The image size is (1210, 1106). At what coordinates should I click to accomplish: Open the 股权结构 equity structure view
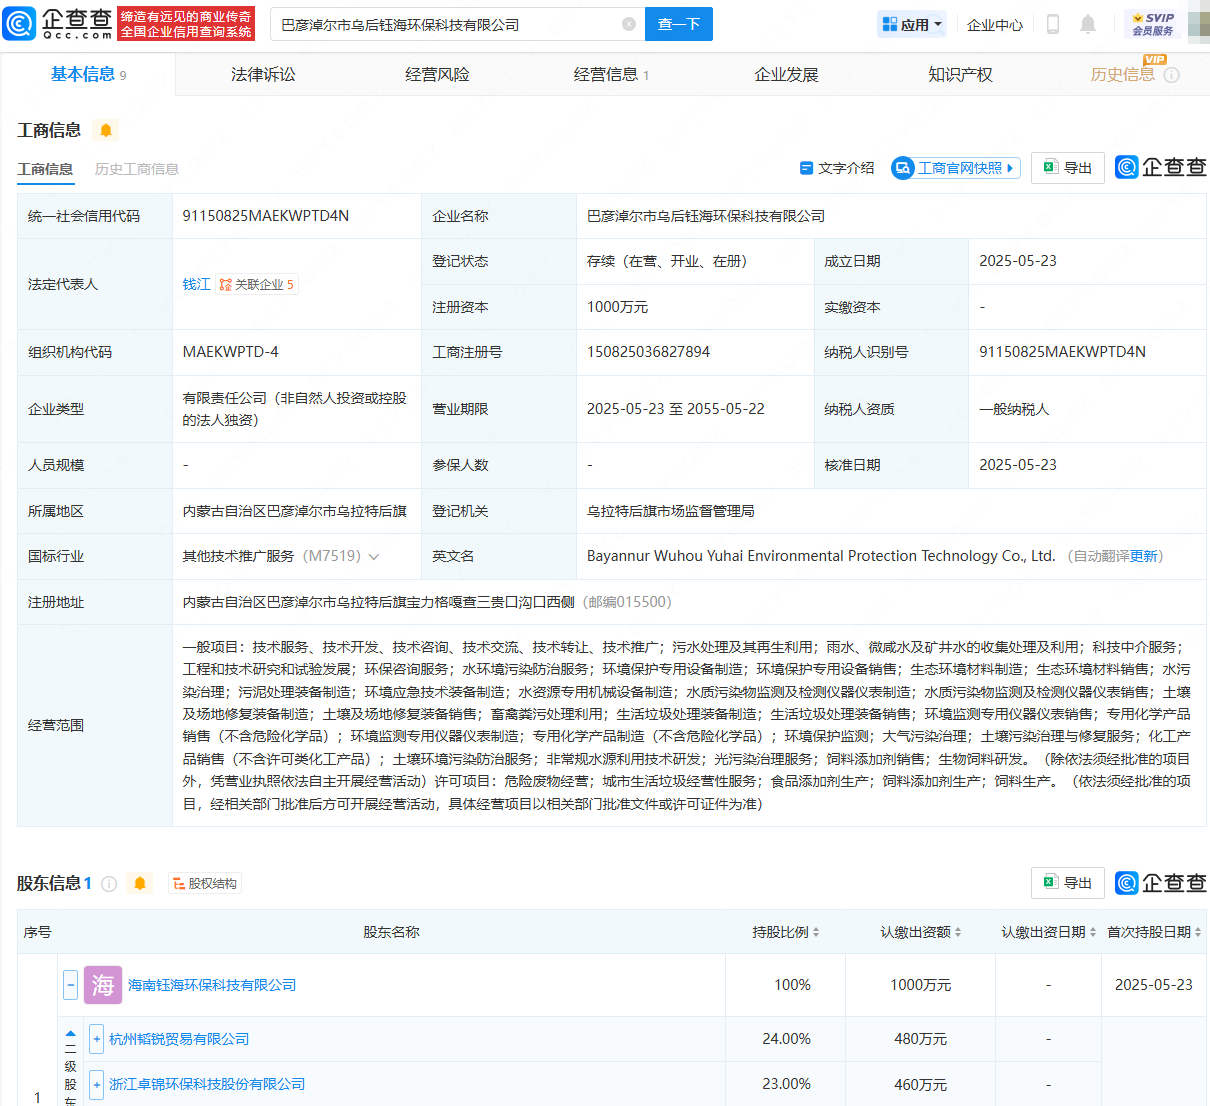(205, 884)
